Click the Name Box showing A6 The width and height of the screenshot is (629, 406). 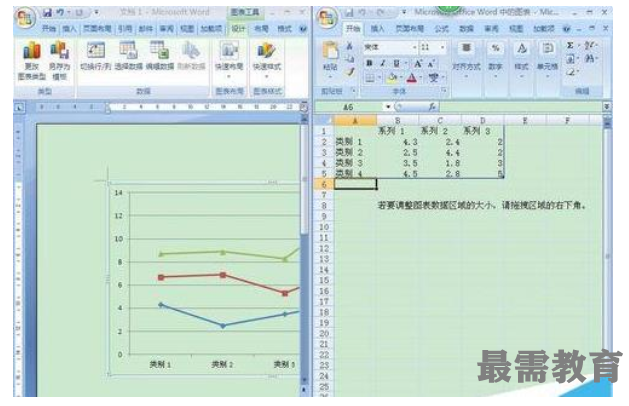[349, 107]
